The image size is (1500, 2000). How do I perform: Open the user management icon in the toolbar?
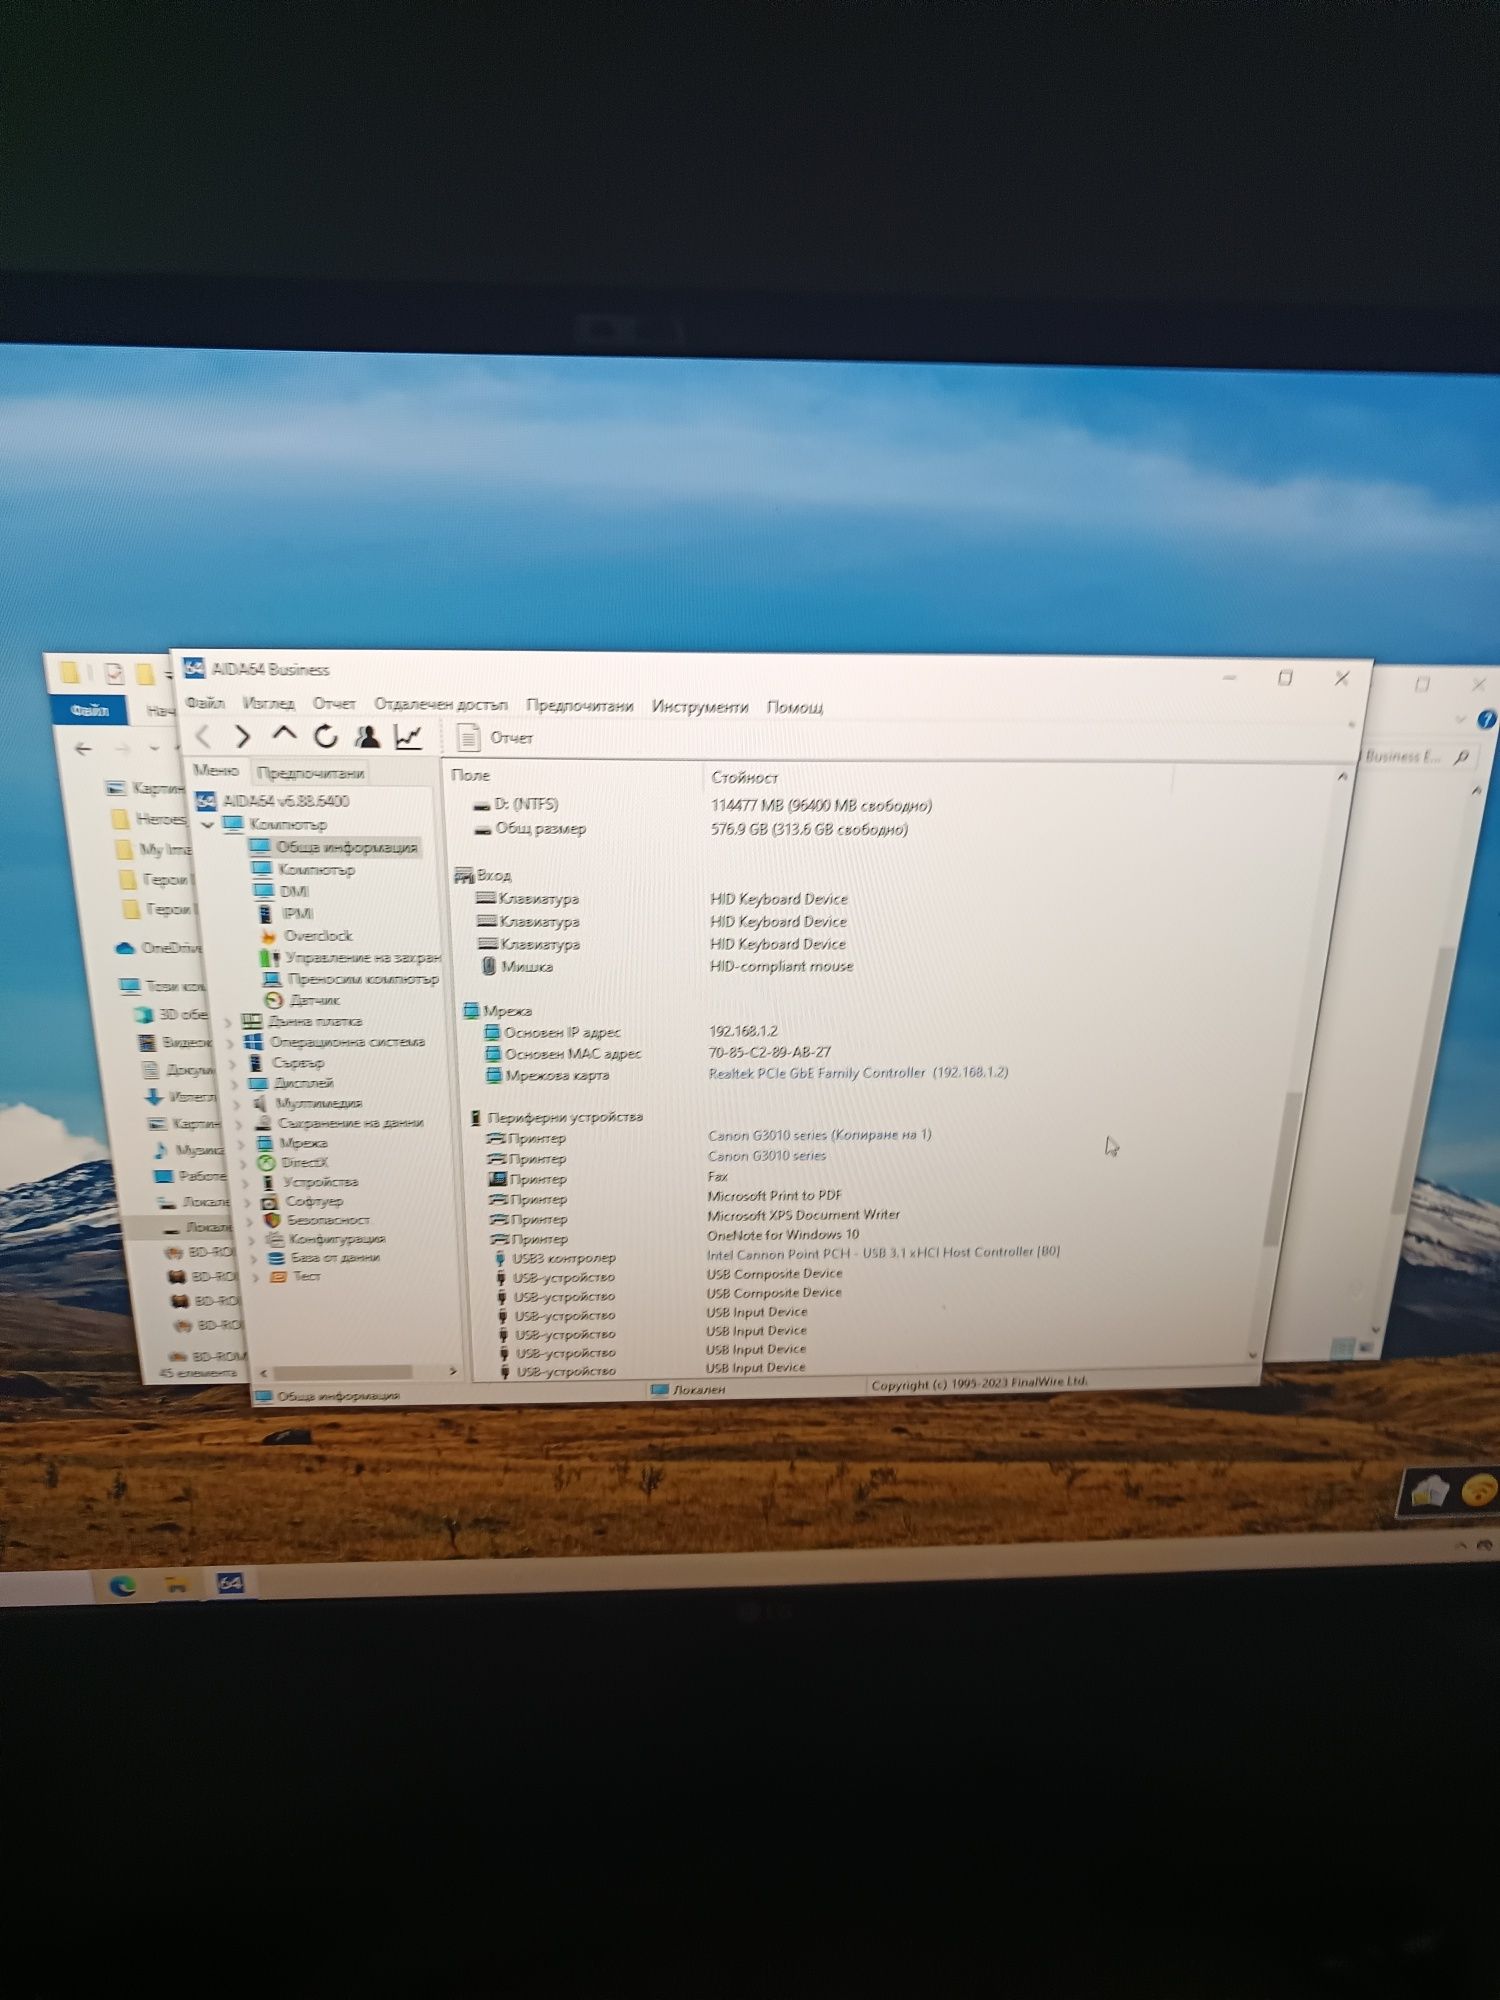pos(367,737)
